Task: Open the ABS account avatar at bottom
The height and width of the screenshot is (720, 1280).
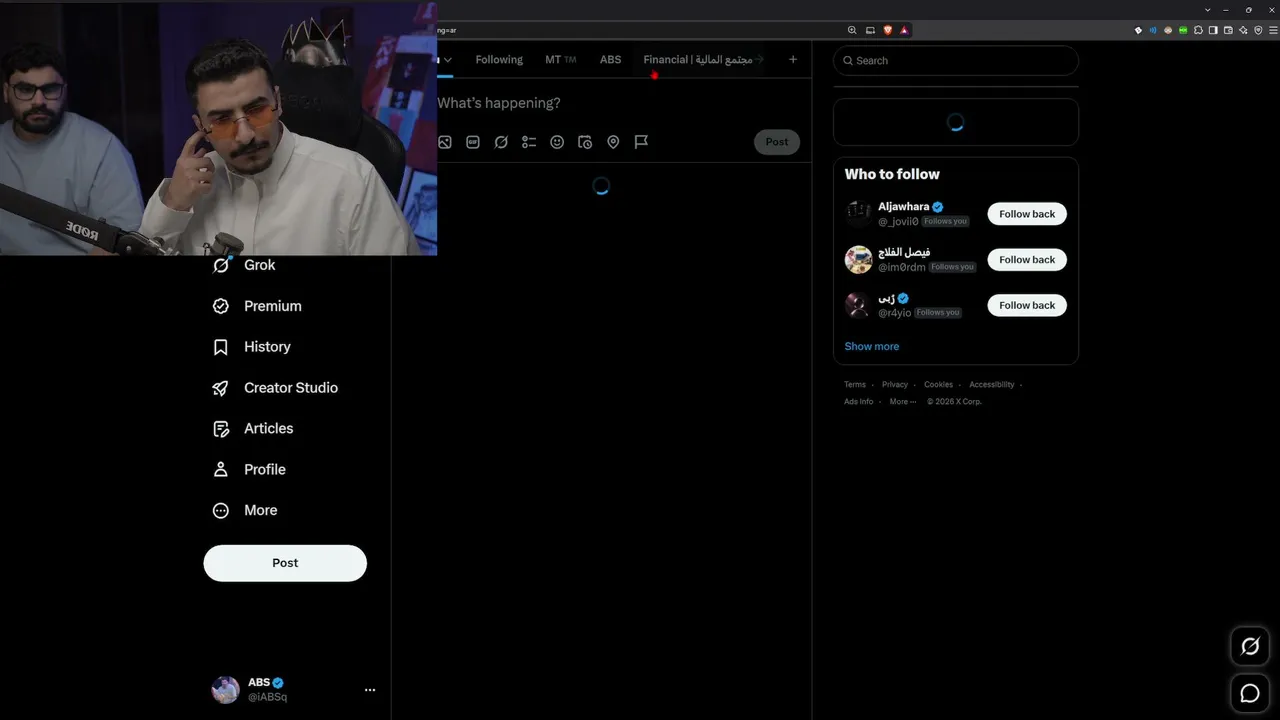Action: coord(225,690)
